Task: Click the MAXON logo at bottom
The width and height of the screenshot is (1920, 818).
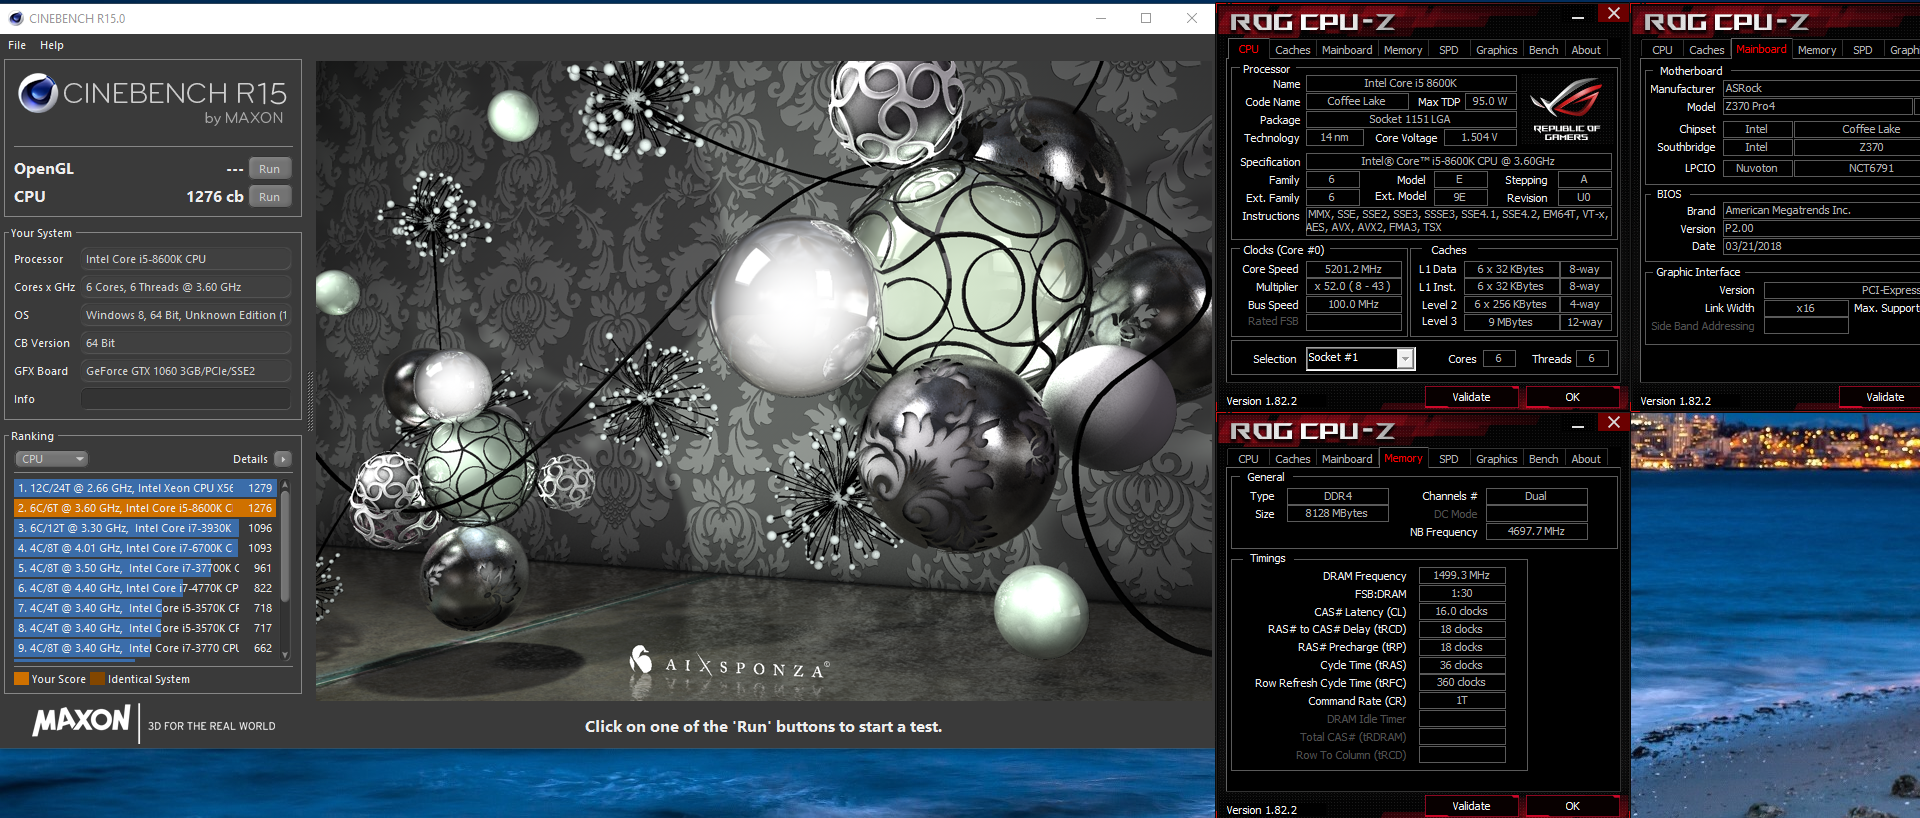Action: (x=82, y=721)
